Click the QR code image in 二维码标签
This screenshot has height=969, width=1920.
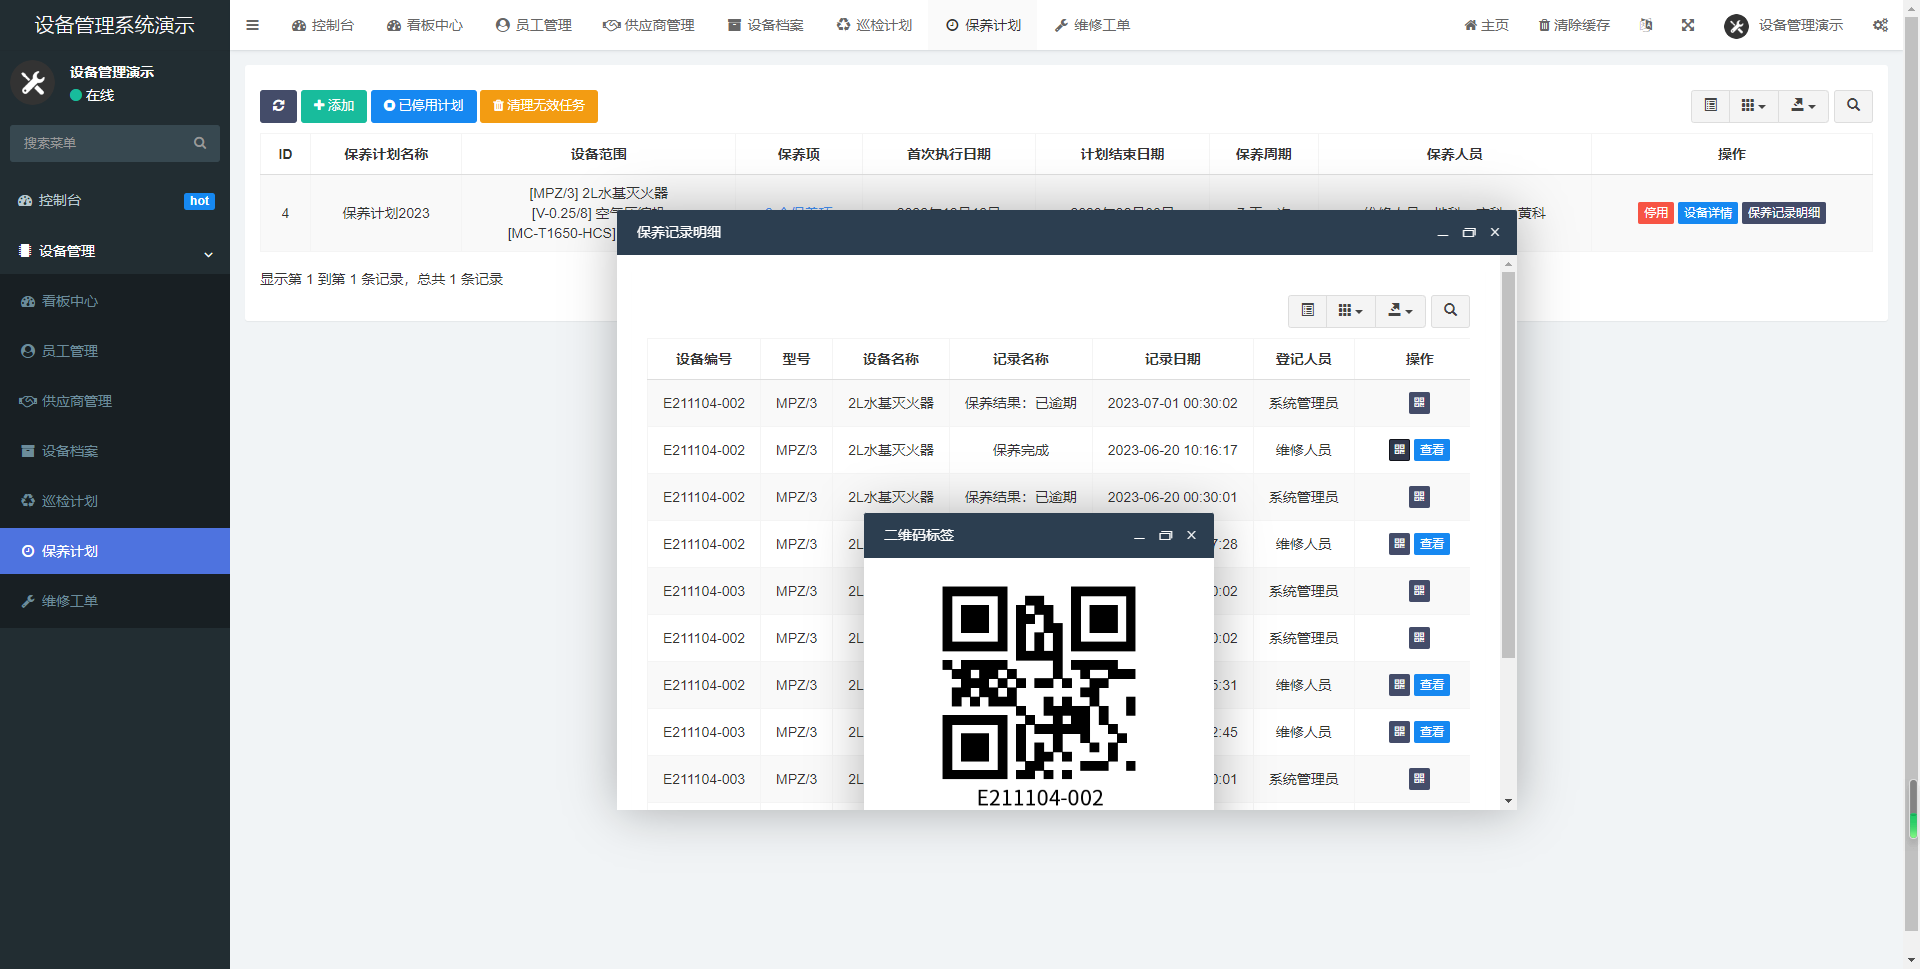pos(1039,682)
